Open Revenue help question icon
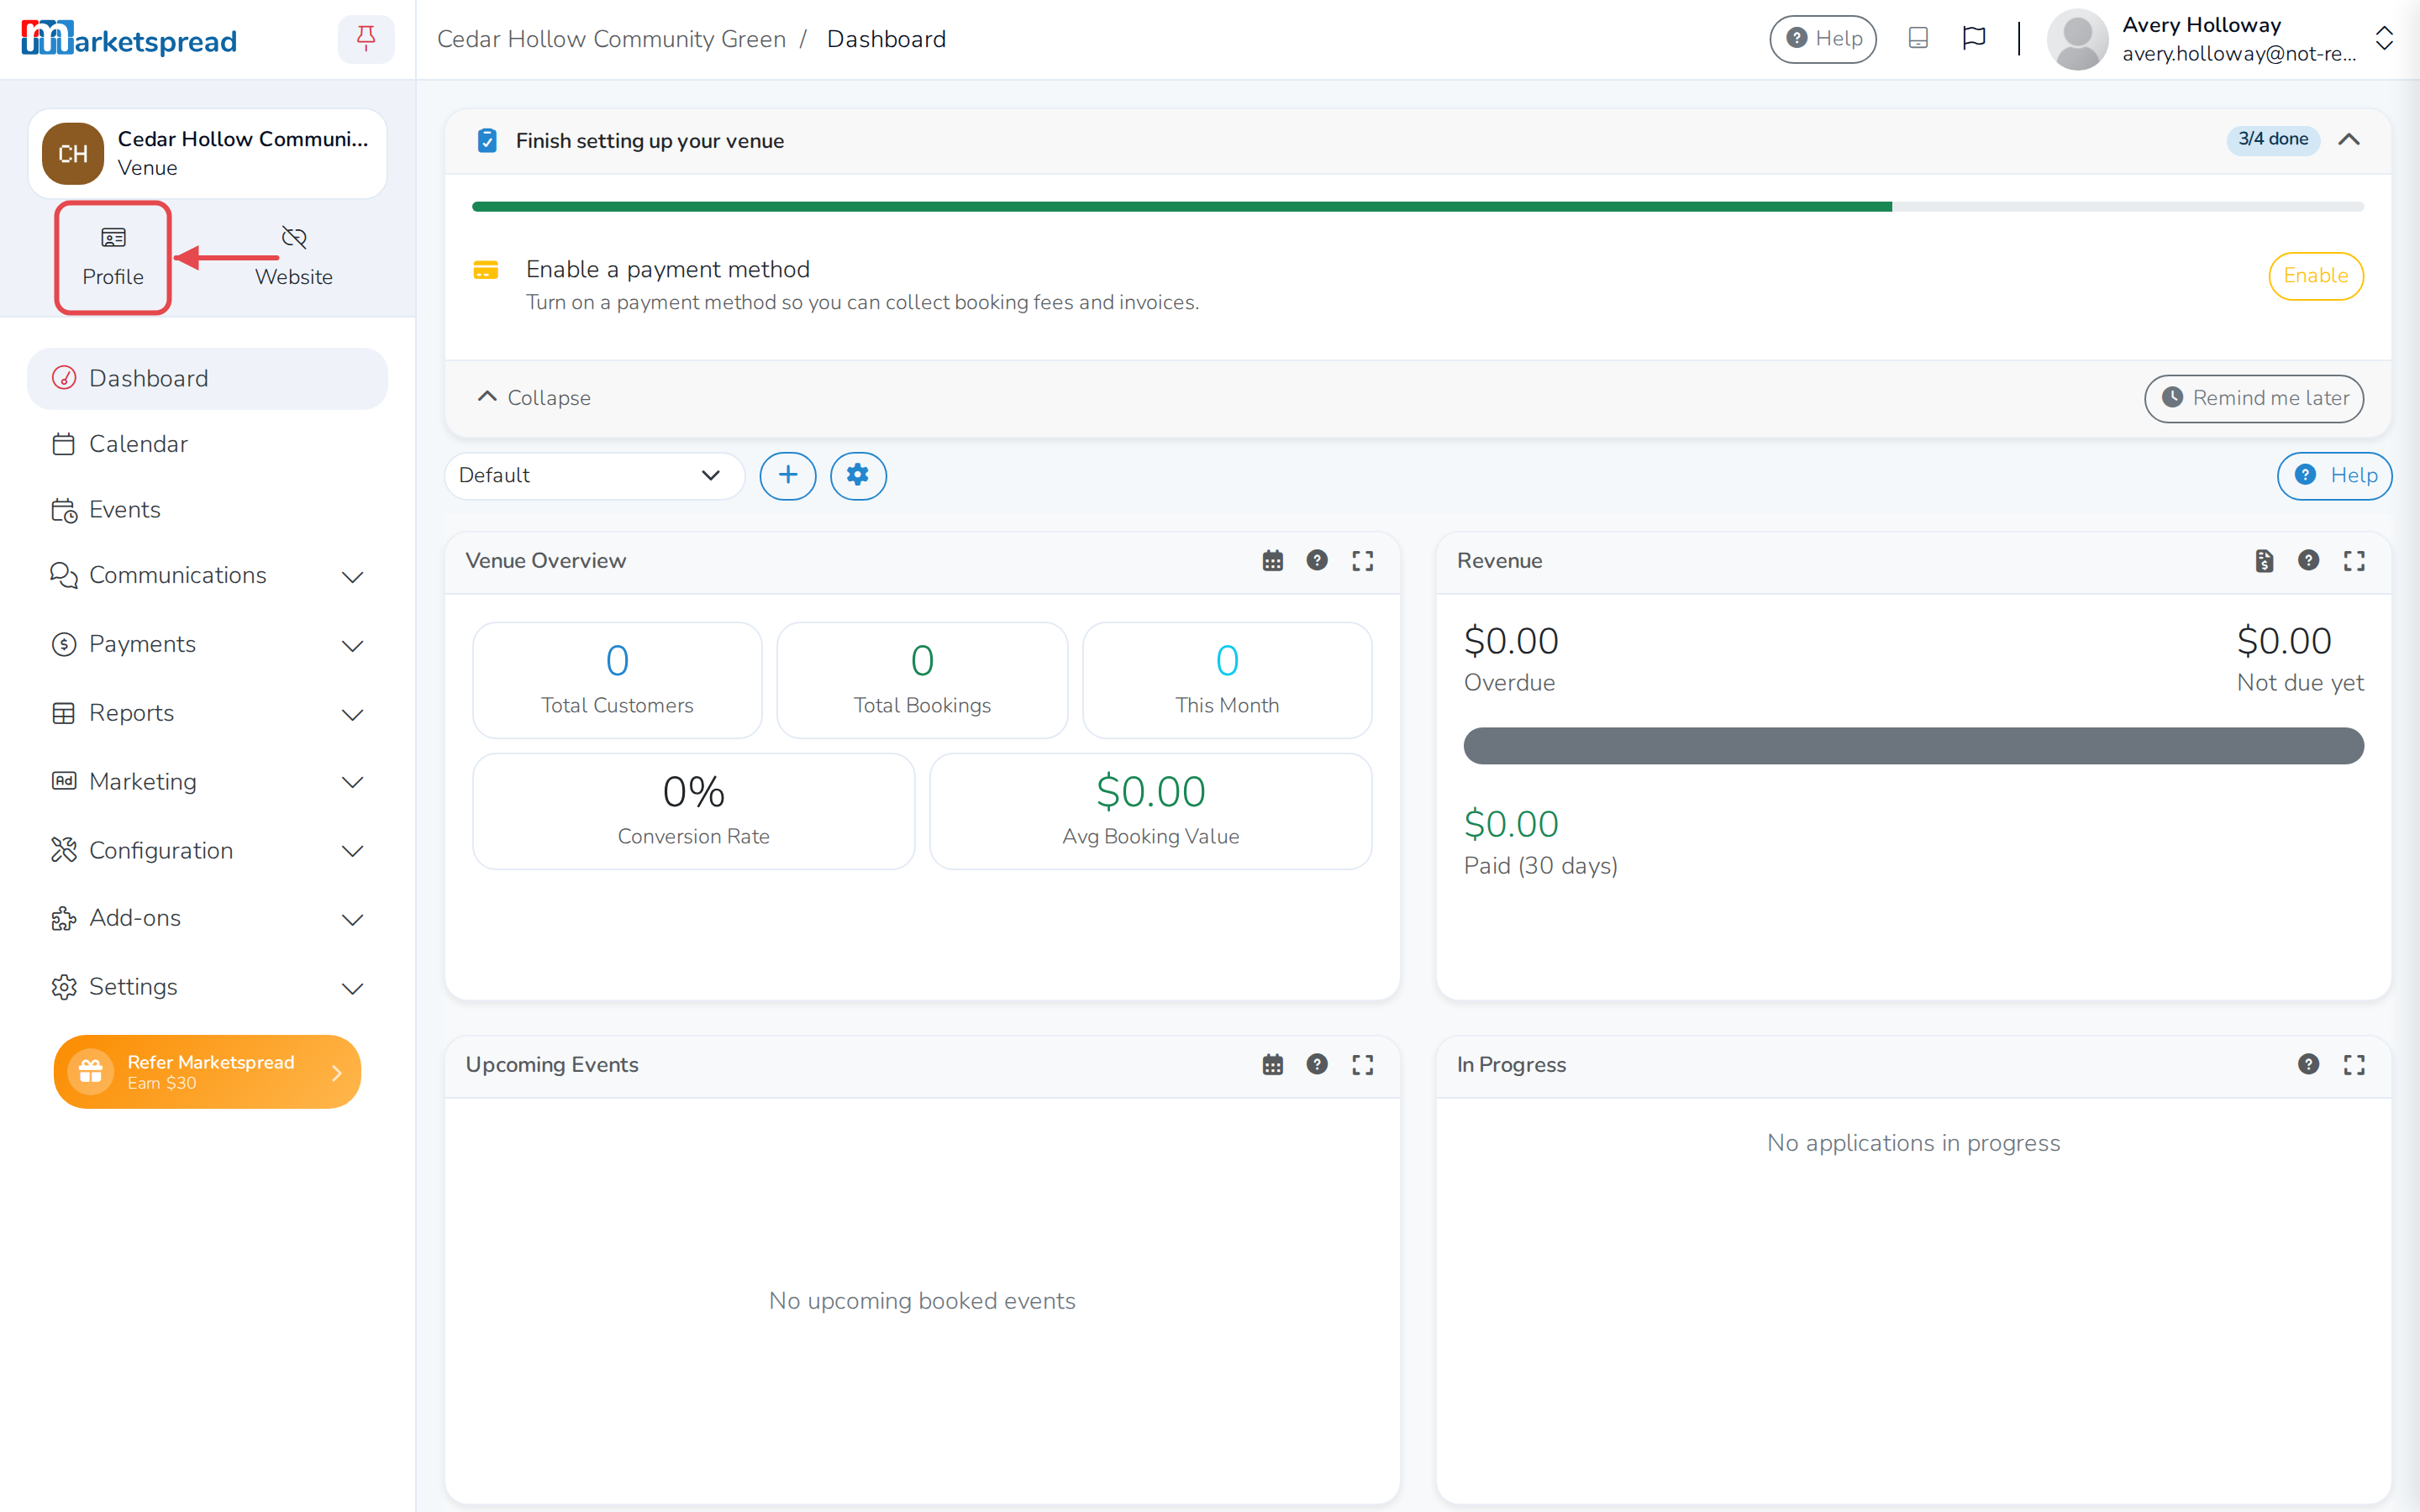Screen dimensions: 2420x1512 click(x=2308, y=561)
